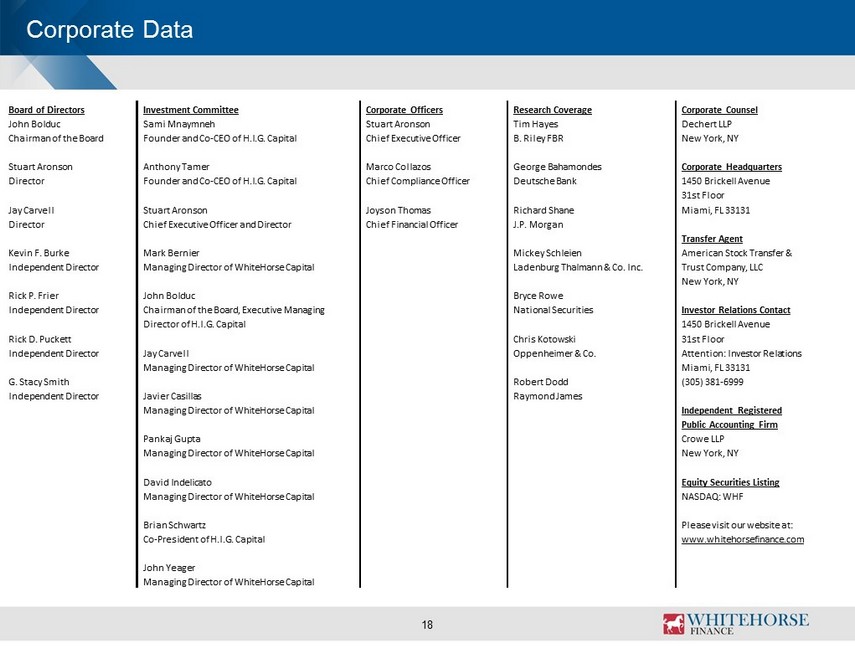The image size is (855, 654).
Task: Select the Corporate Headquarters heading
Action: click(731, 166)
